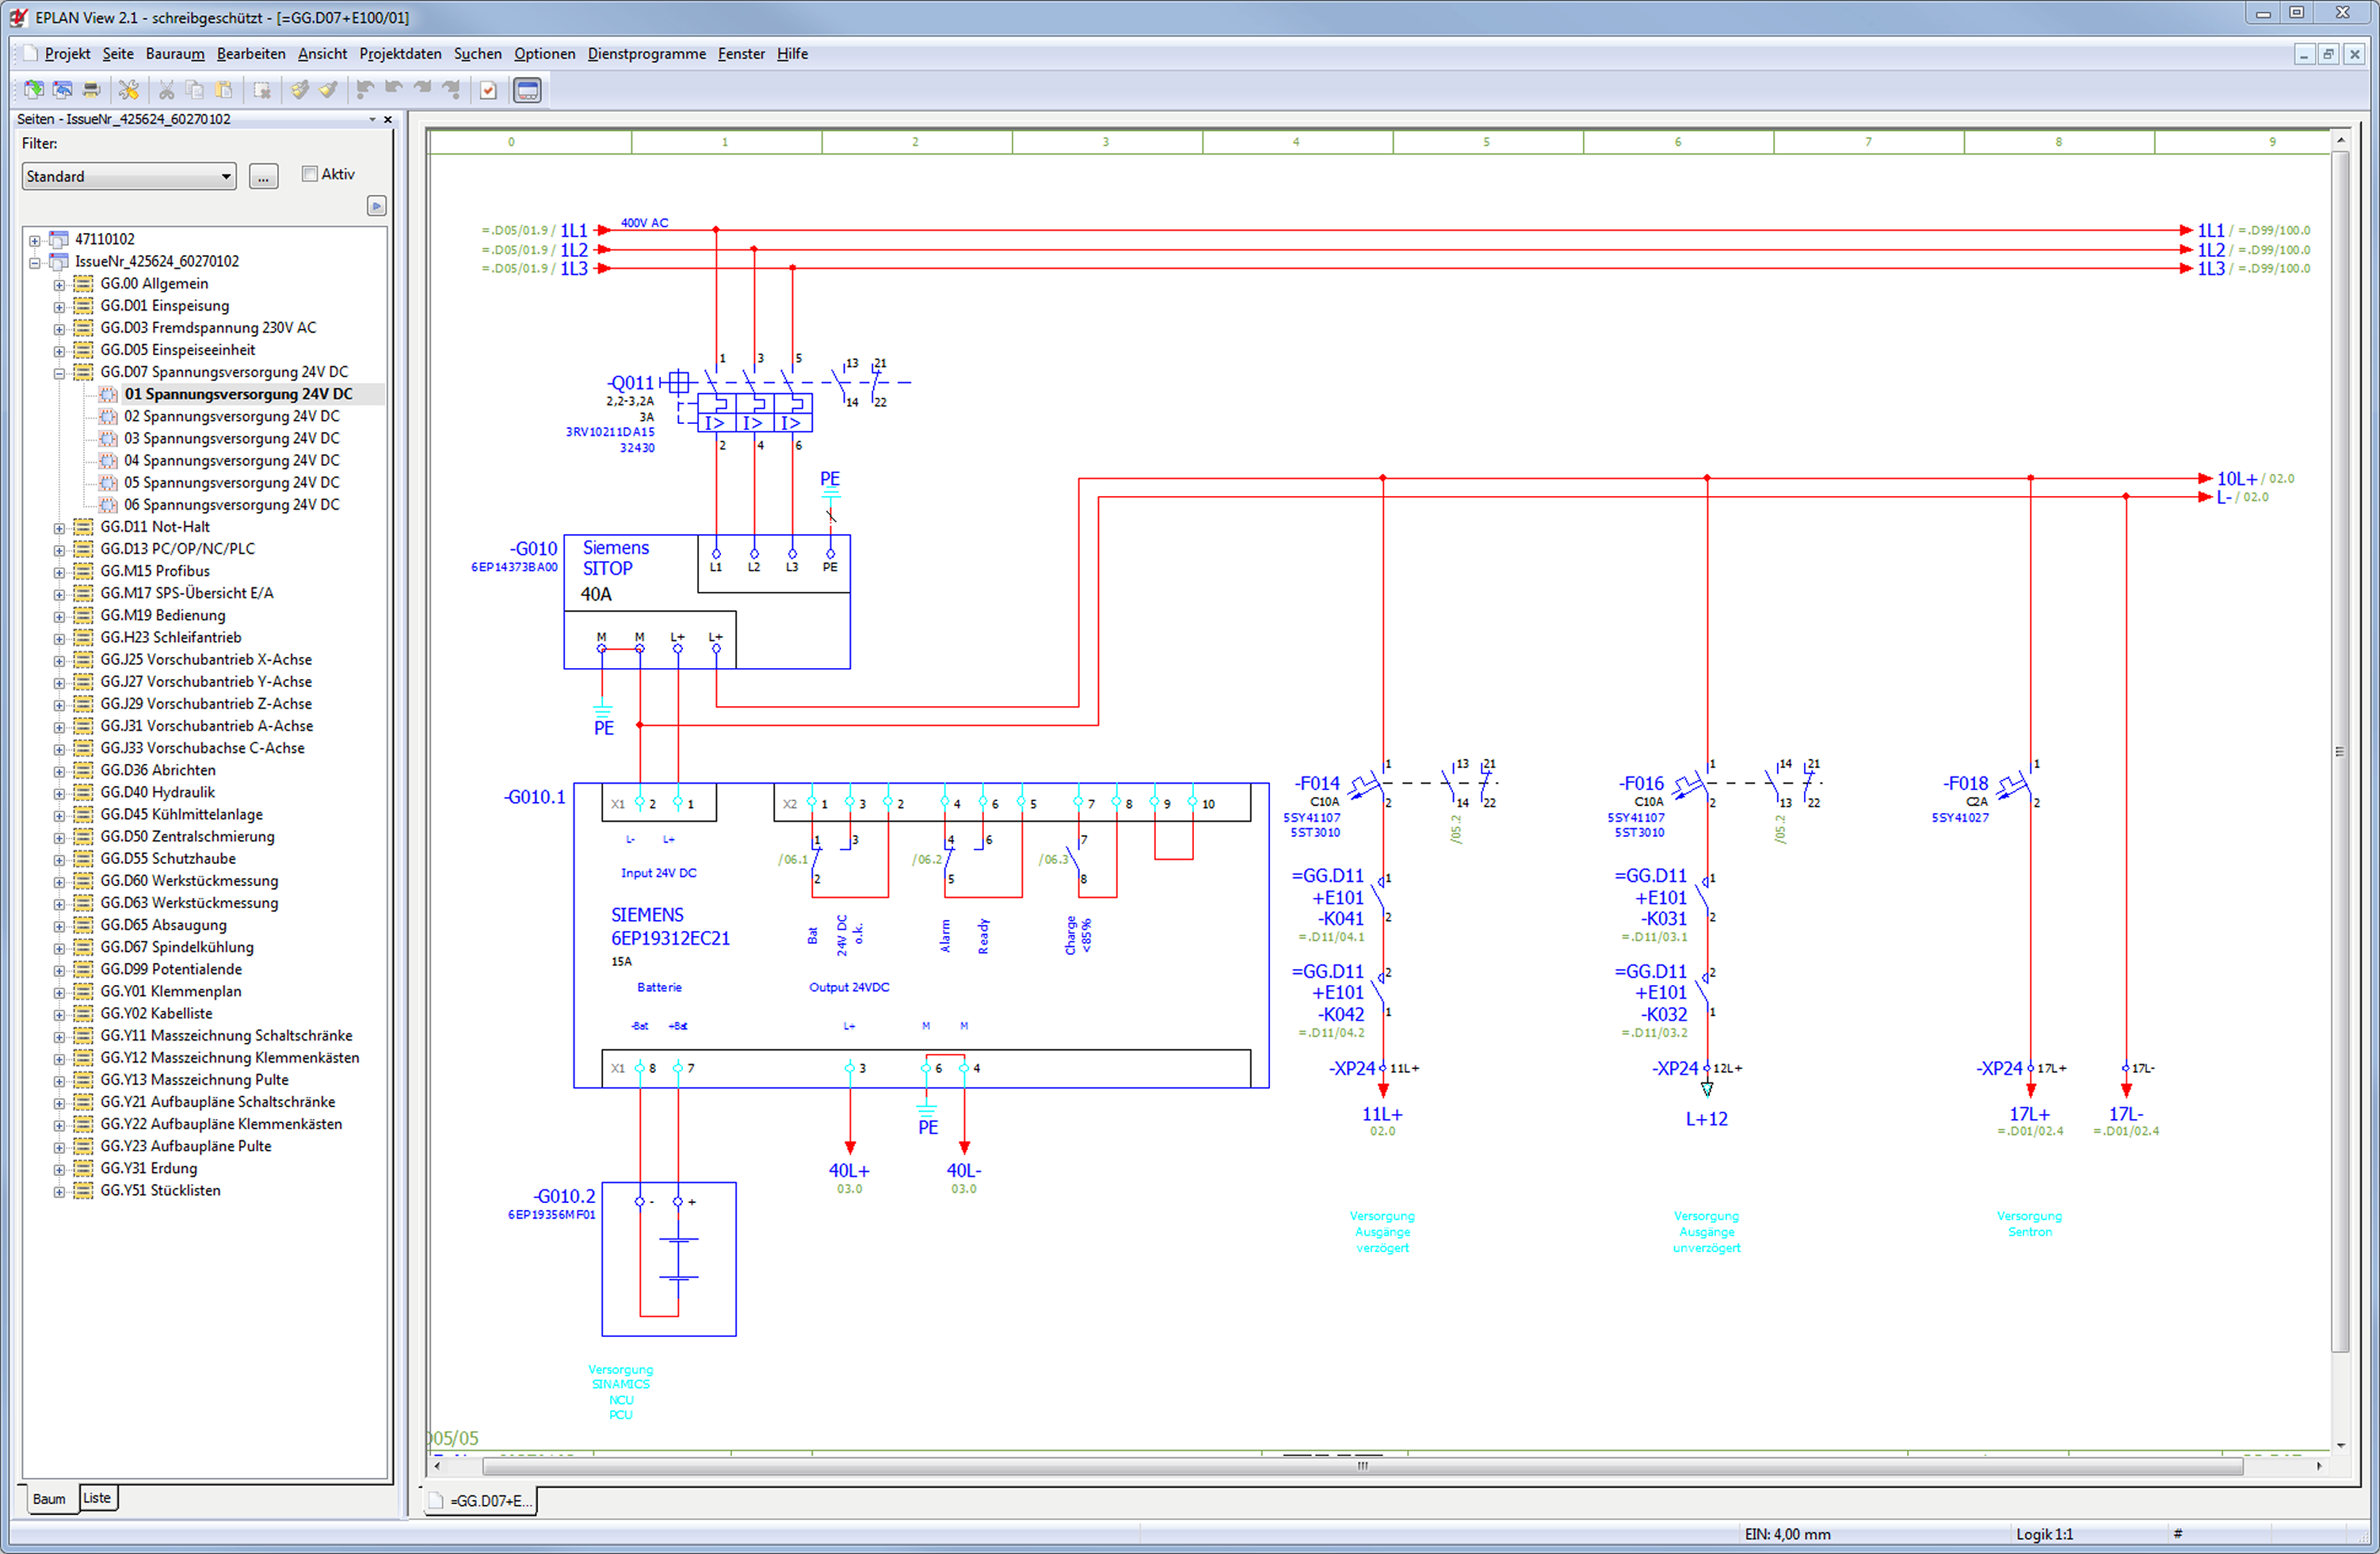Switch to the Liste tab

97,1497
